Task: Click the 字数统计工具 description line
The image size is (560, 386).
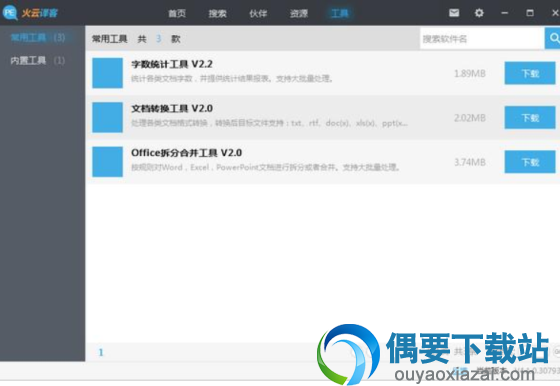Action: click(x=232, y=79)
